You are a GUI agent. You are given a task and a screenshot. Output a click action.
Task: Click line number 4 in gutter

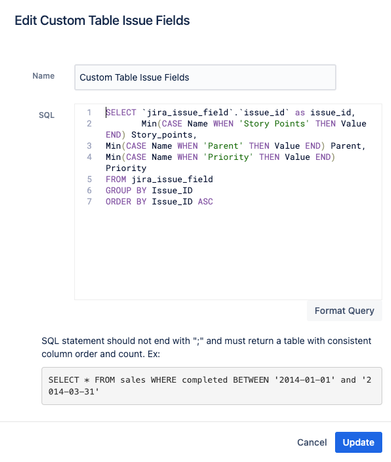pos(89,157)
